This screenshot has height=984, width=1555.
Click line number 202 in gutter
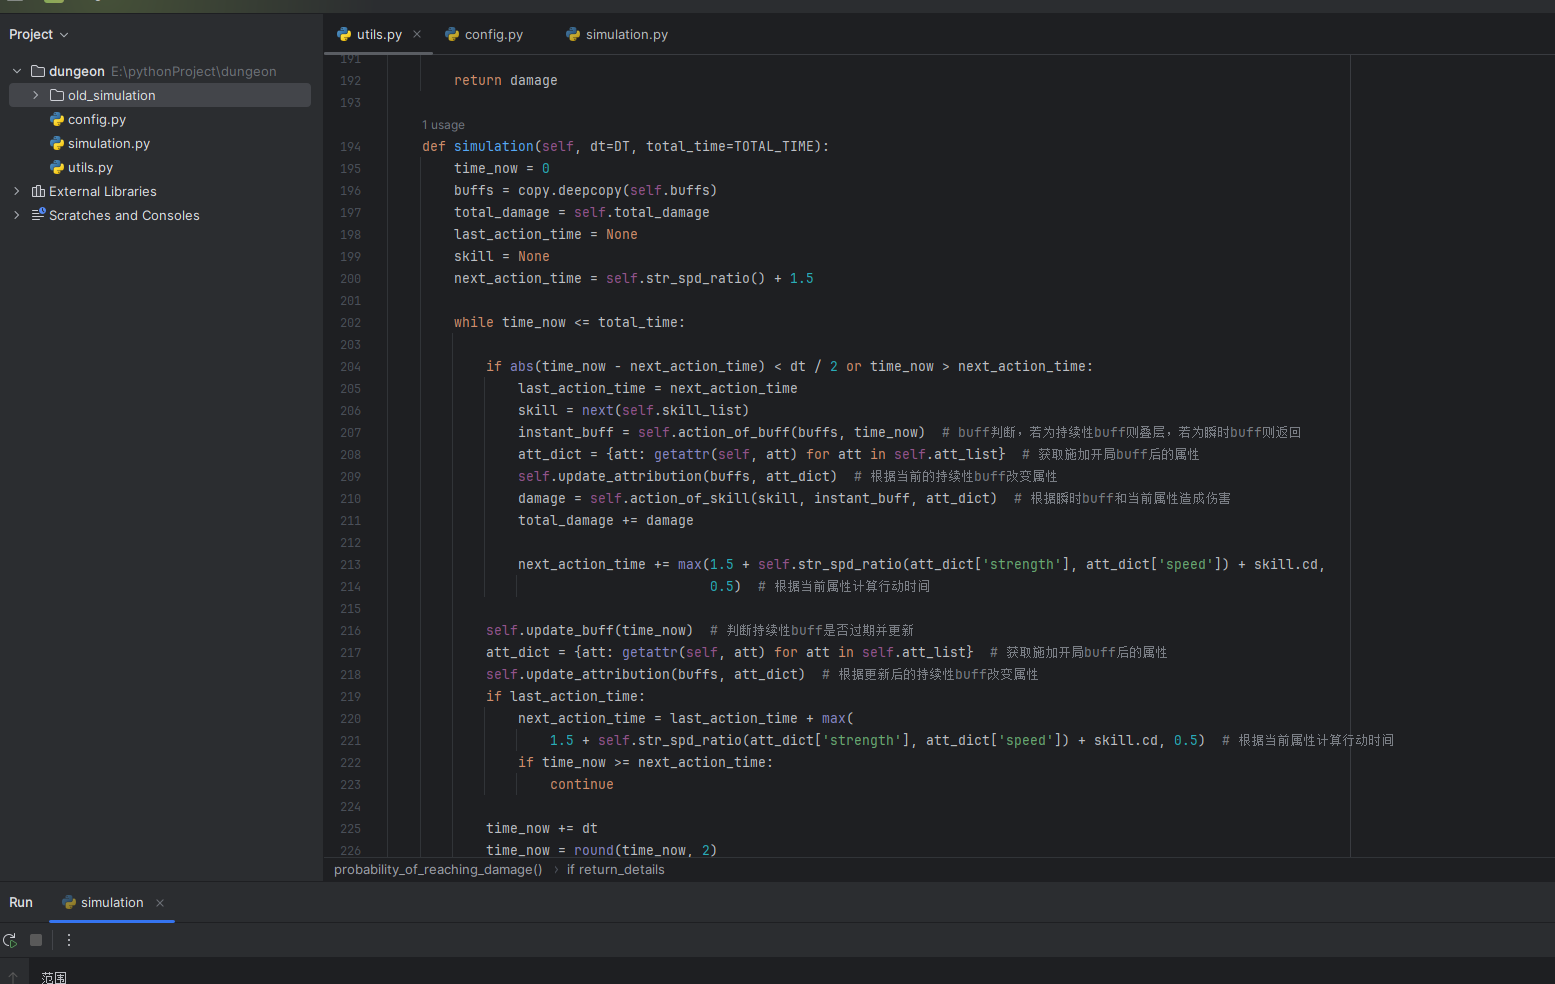[x=350, y=323]
